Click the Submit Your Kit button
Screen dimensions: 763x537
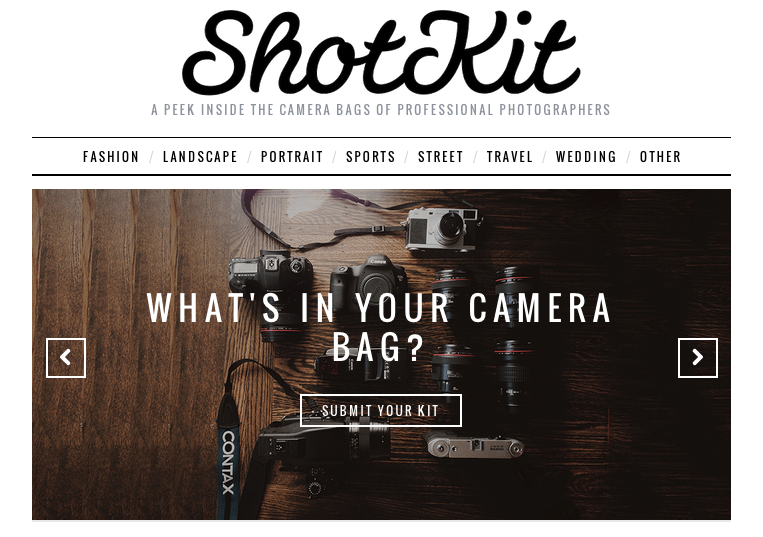coord(381,411)
